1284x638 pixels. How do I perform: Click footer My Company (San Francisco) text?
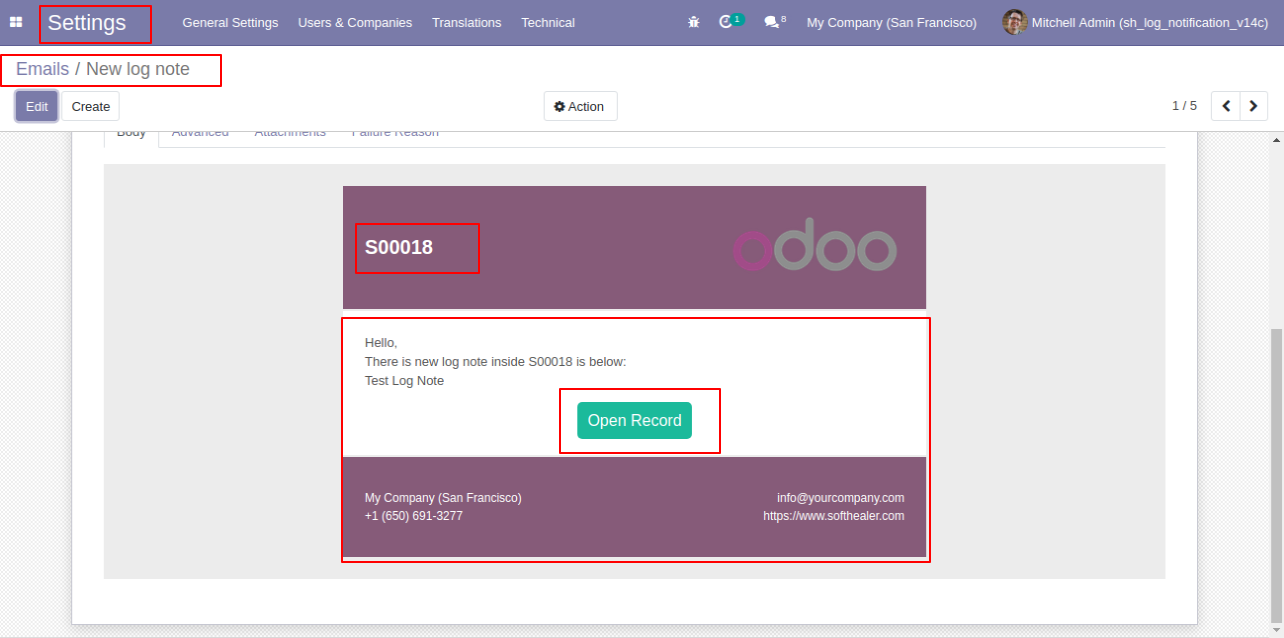coord(443,498)
